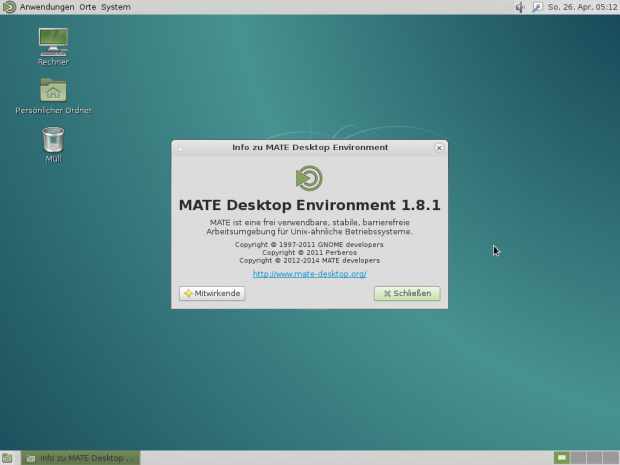620x465 pixels.
Task: Activate 'Info zu MATE Desktop' taskbar entry
Action: pos(80,458)
